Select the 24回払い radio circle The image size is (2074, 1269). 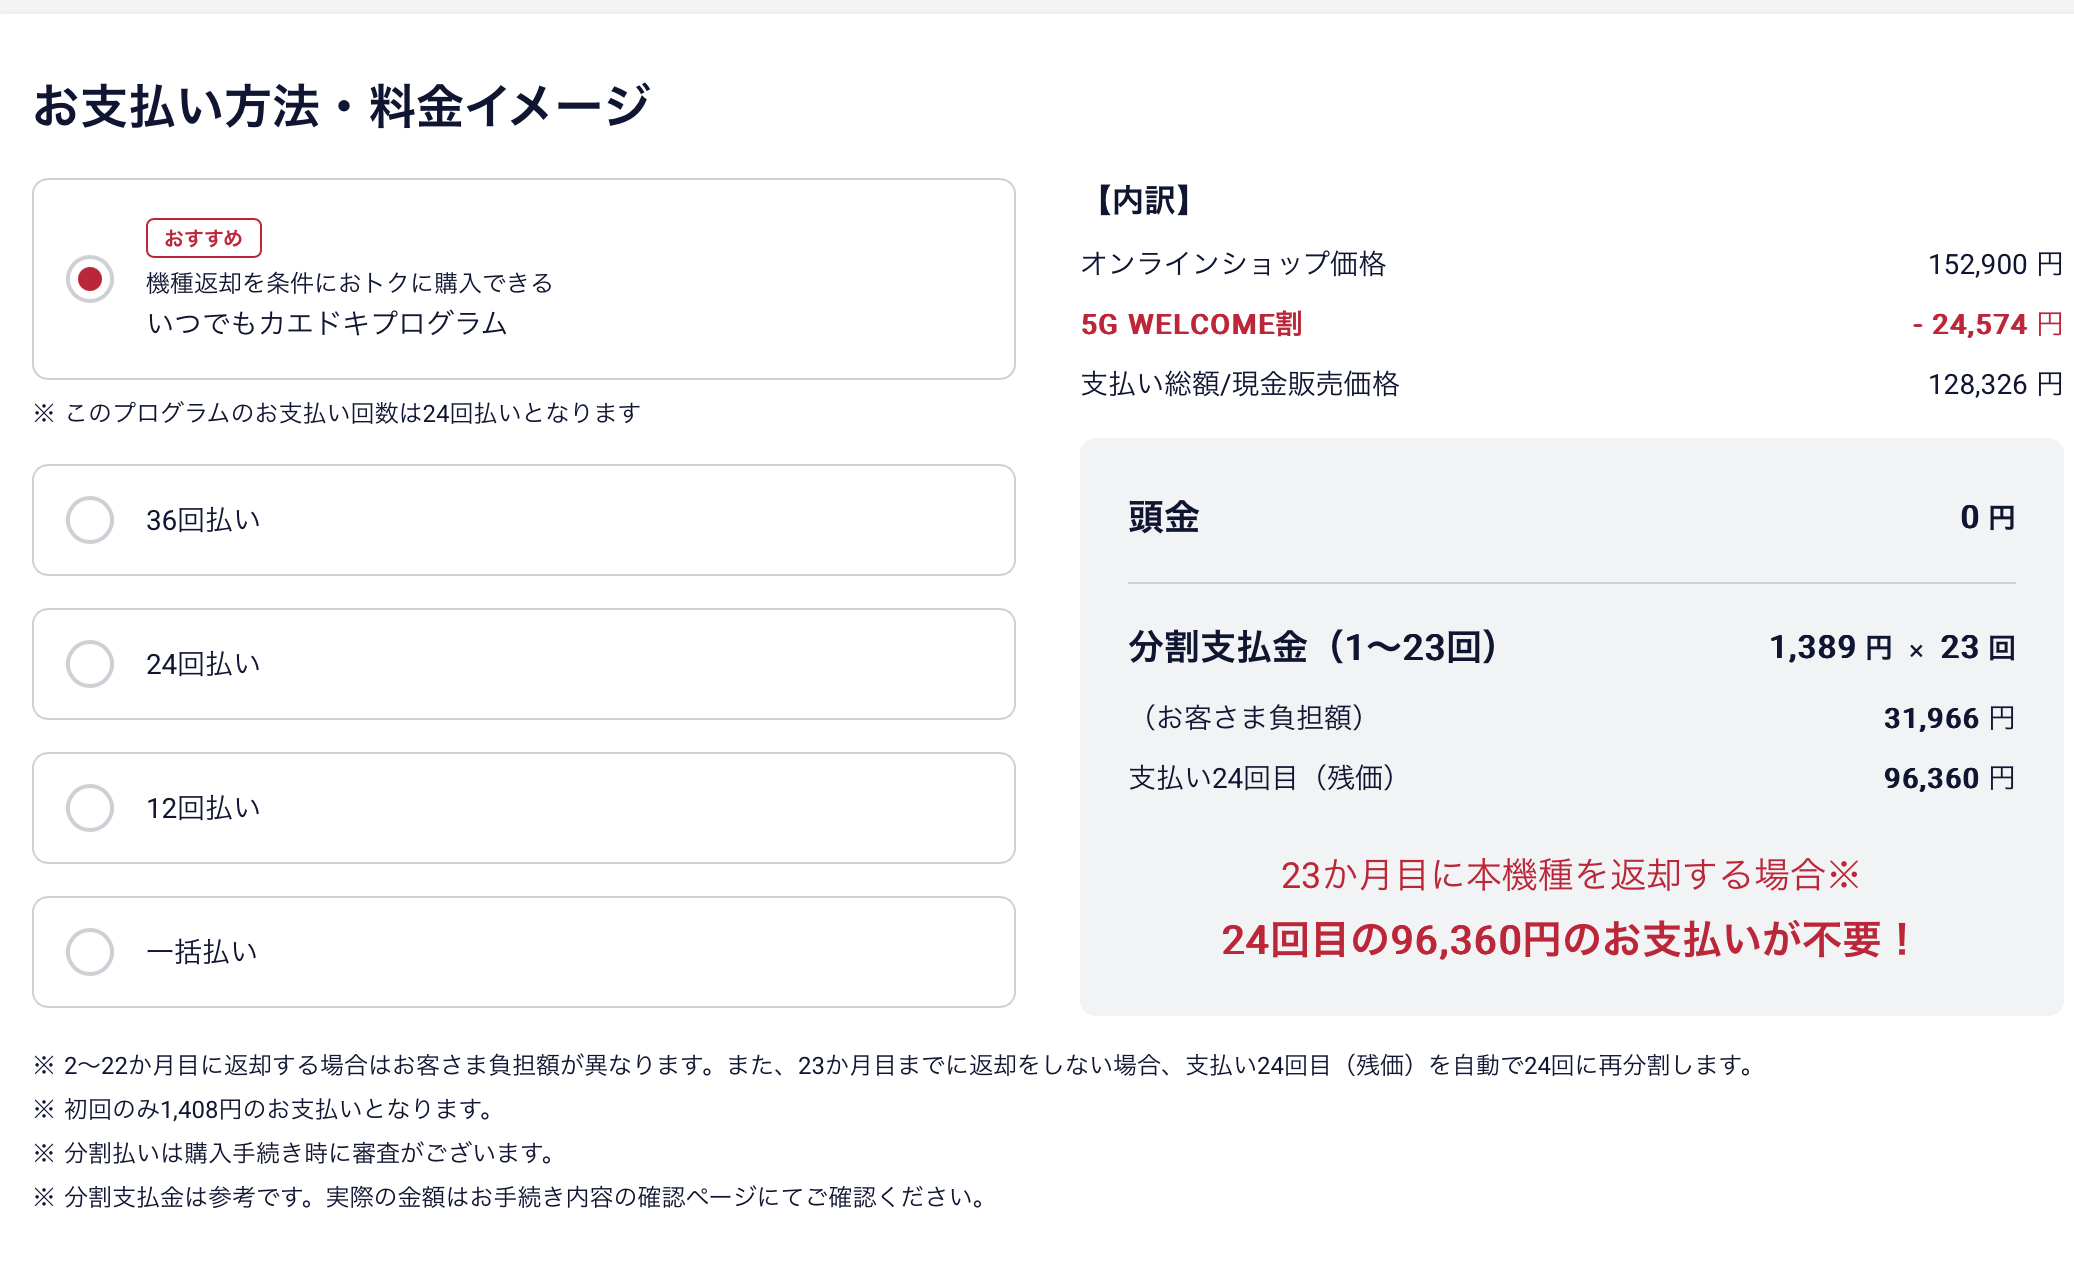point(90,664)
